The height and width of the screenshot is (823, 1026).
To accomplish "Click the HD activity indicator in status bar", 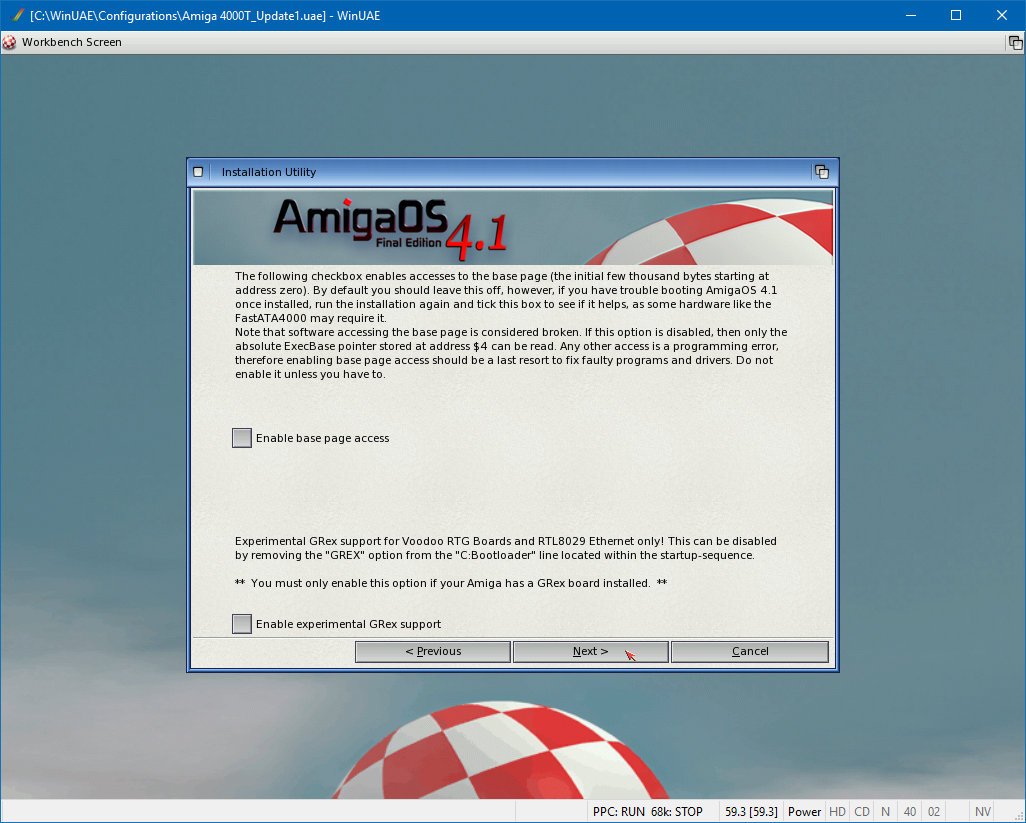I will [x=837, y=811].
